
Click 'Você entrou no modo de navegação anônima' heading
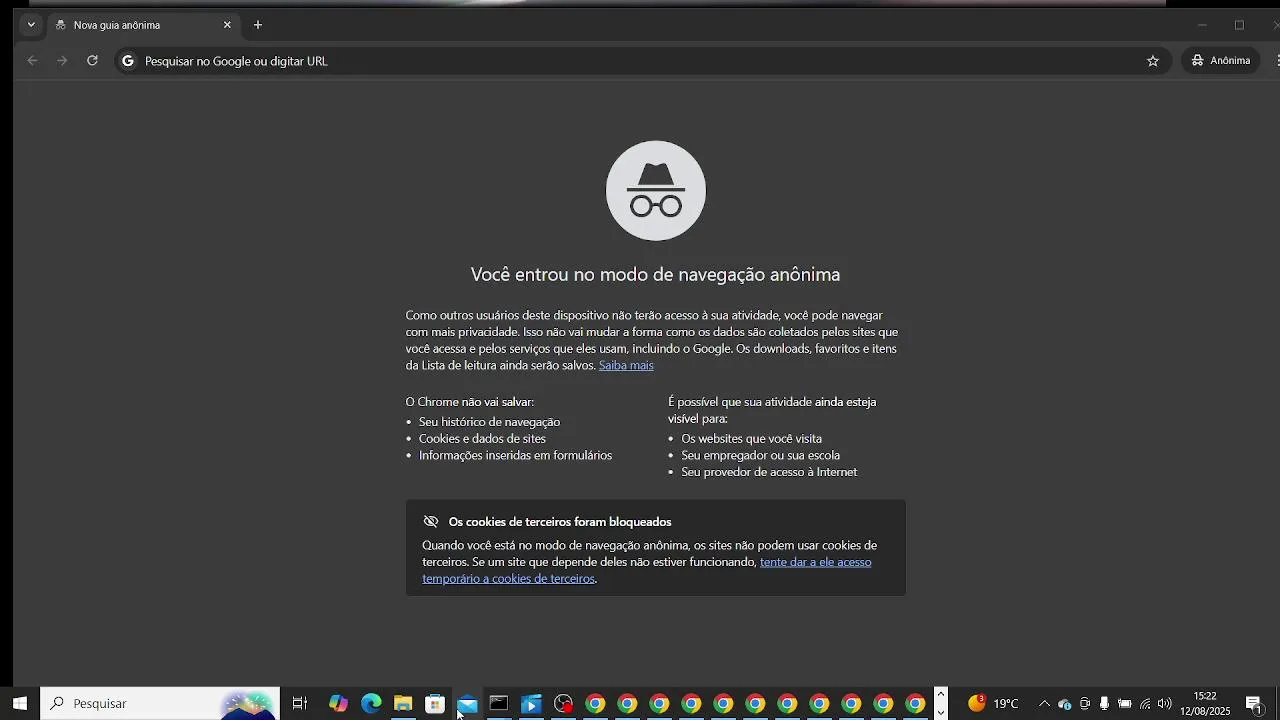(655, 274)
